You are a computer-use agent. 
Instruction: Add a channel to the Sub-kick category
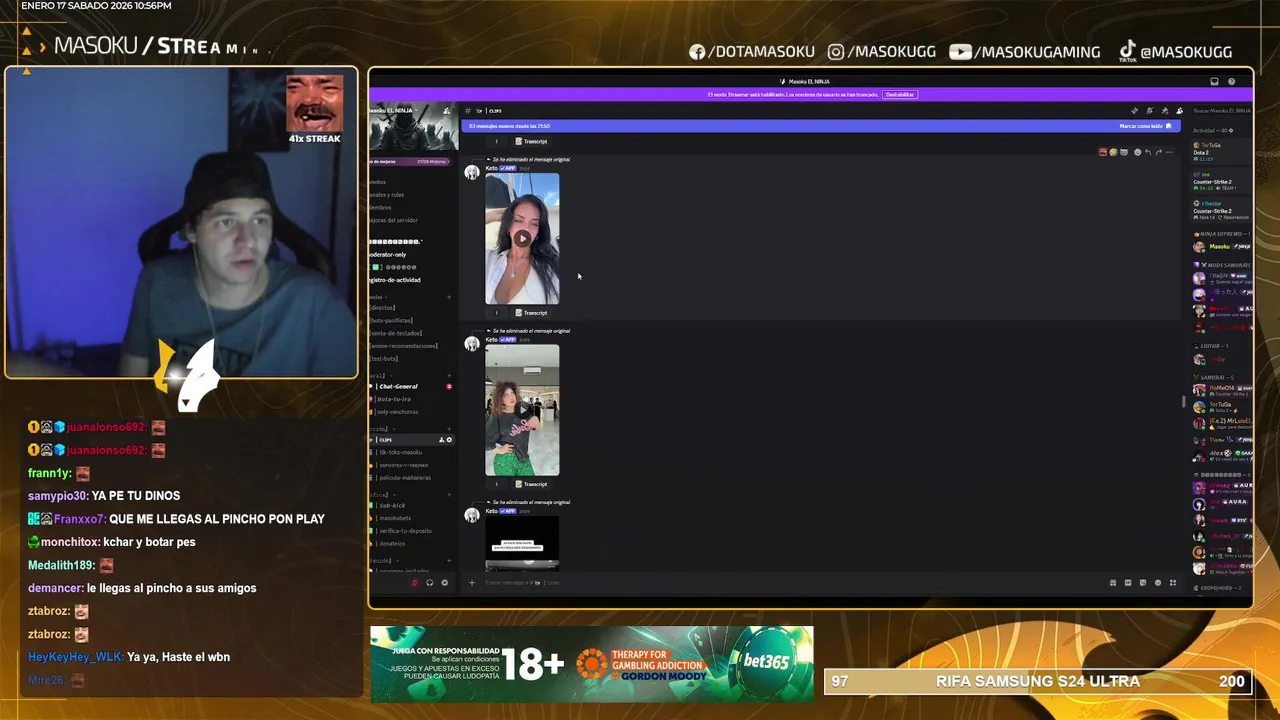pyautogui.click(x=449, y=495)
